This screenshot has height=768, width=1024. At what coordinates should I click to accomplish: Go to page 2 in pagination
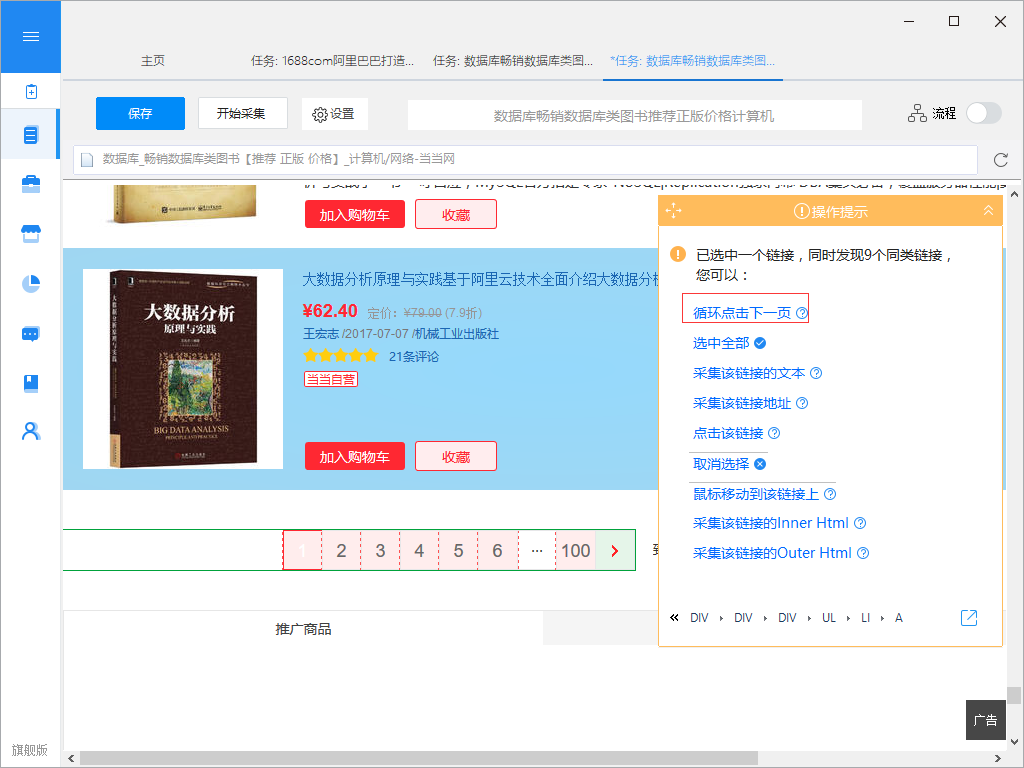[x=341, y=551]
